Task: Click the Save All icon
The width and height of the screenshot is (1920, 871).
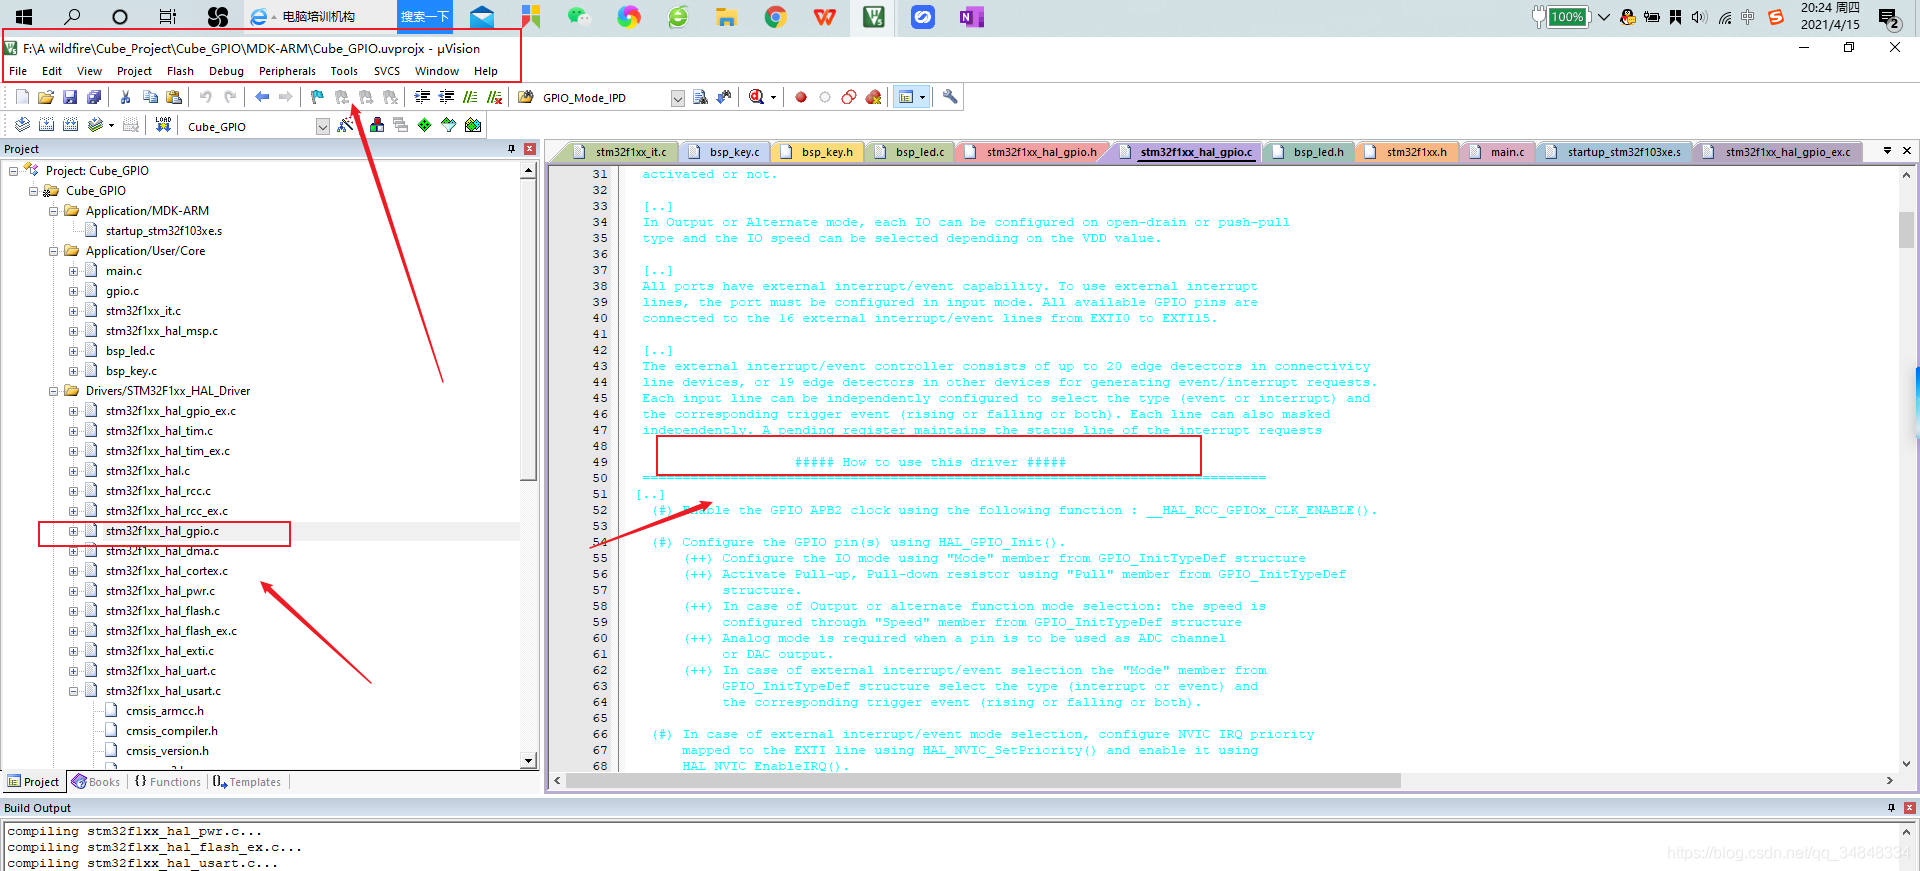Action: [x=94, y=97]
